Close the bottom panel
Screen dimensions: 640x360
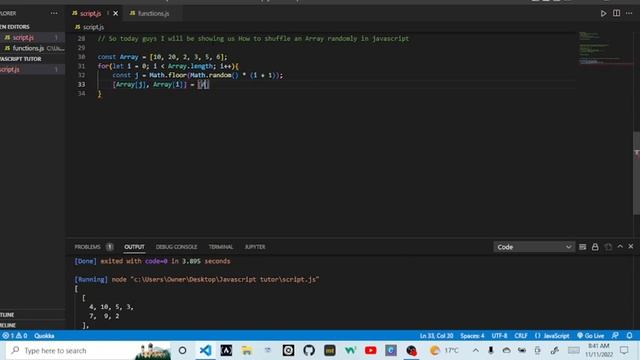(631, 247)
